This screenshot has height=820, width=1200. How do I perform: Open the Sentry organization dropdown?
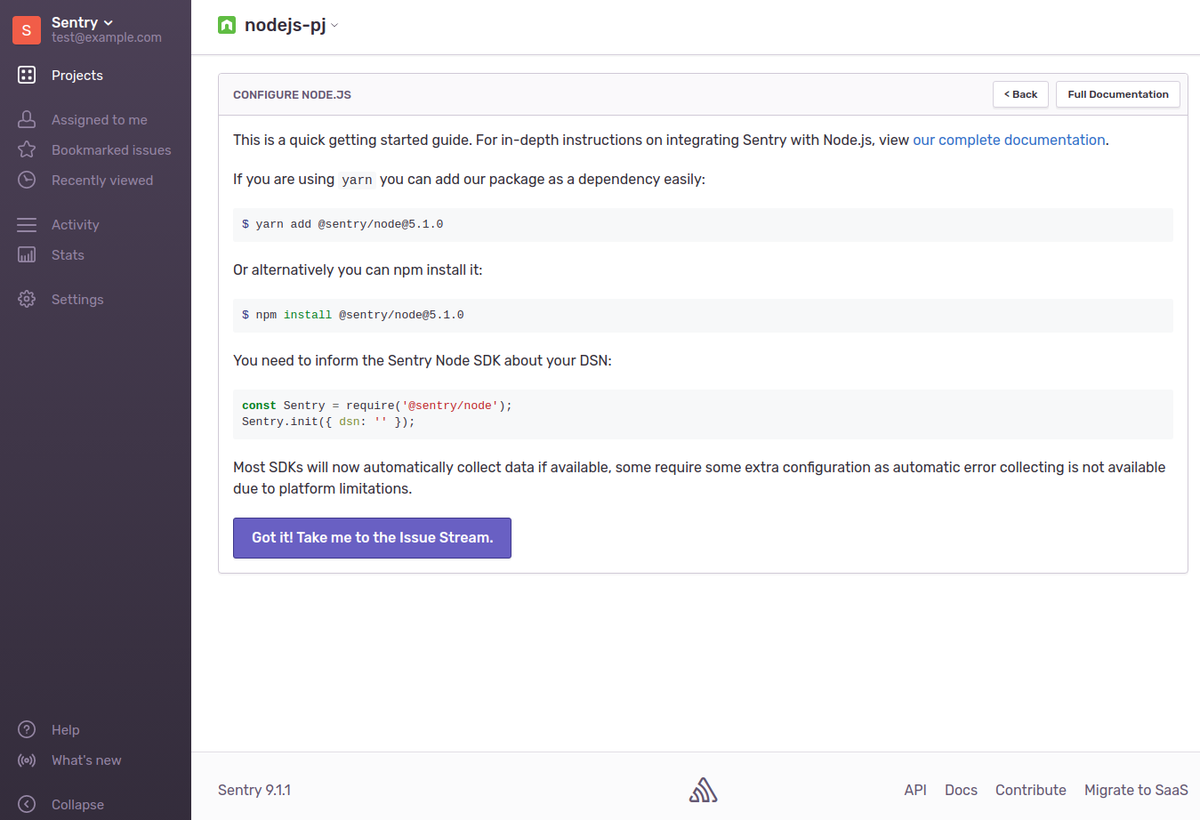point(82,22)
